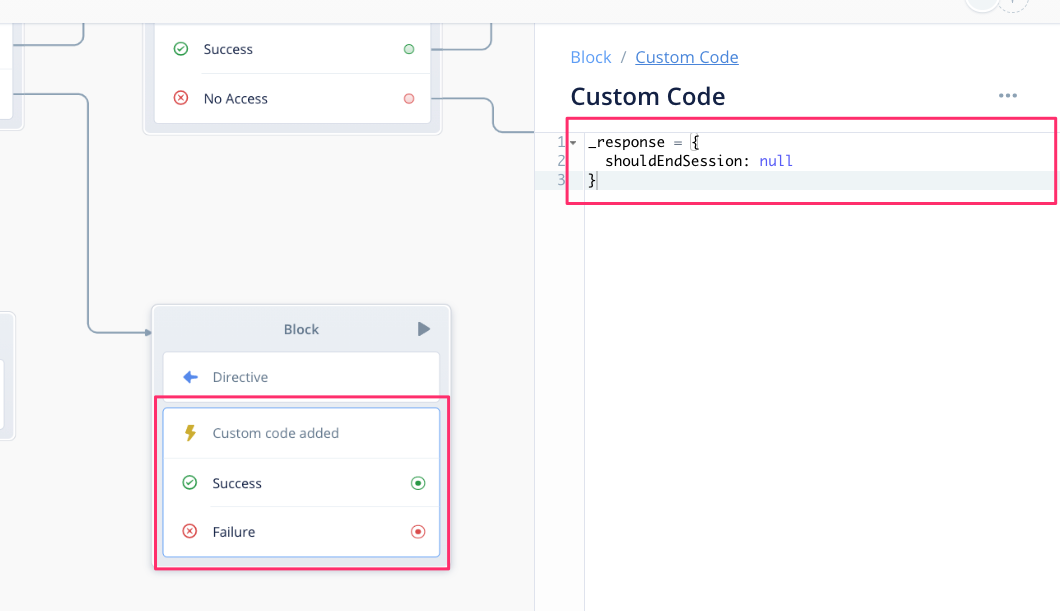Viewport: 1060px width, 611px height.
Task: Click the green checkmark icon in upper Success row
Action: 181,49
